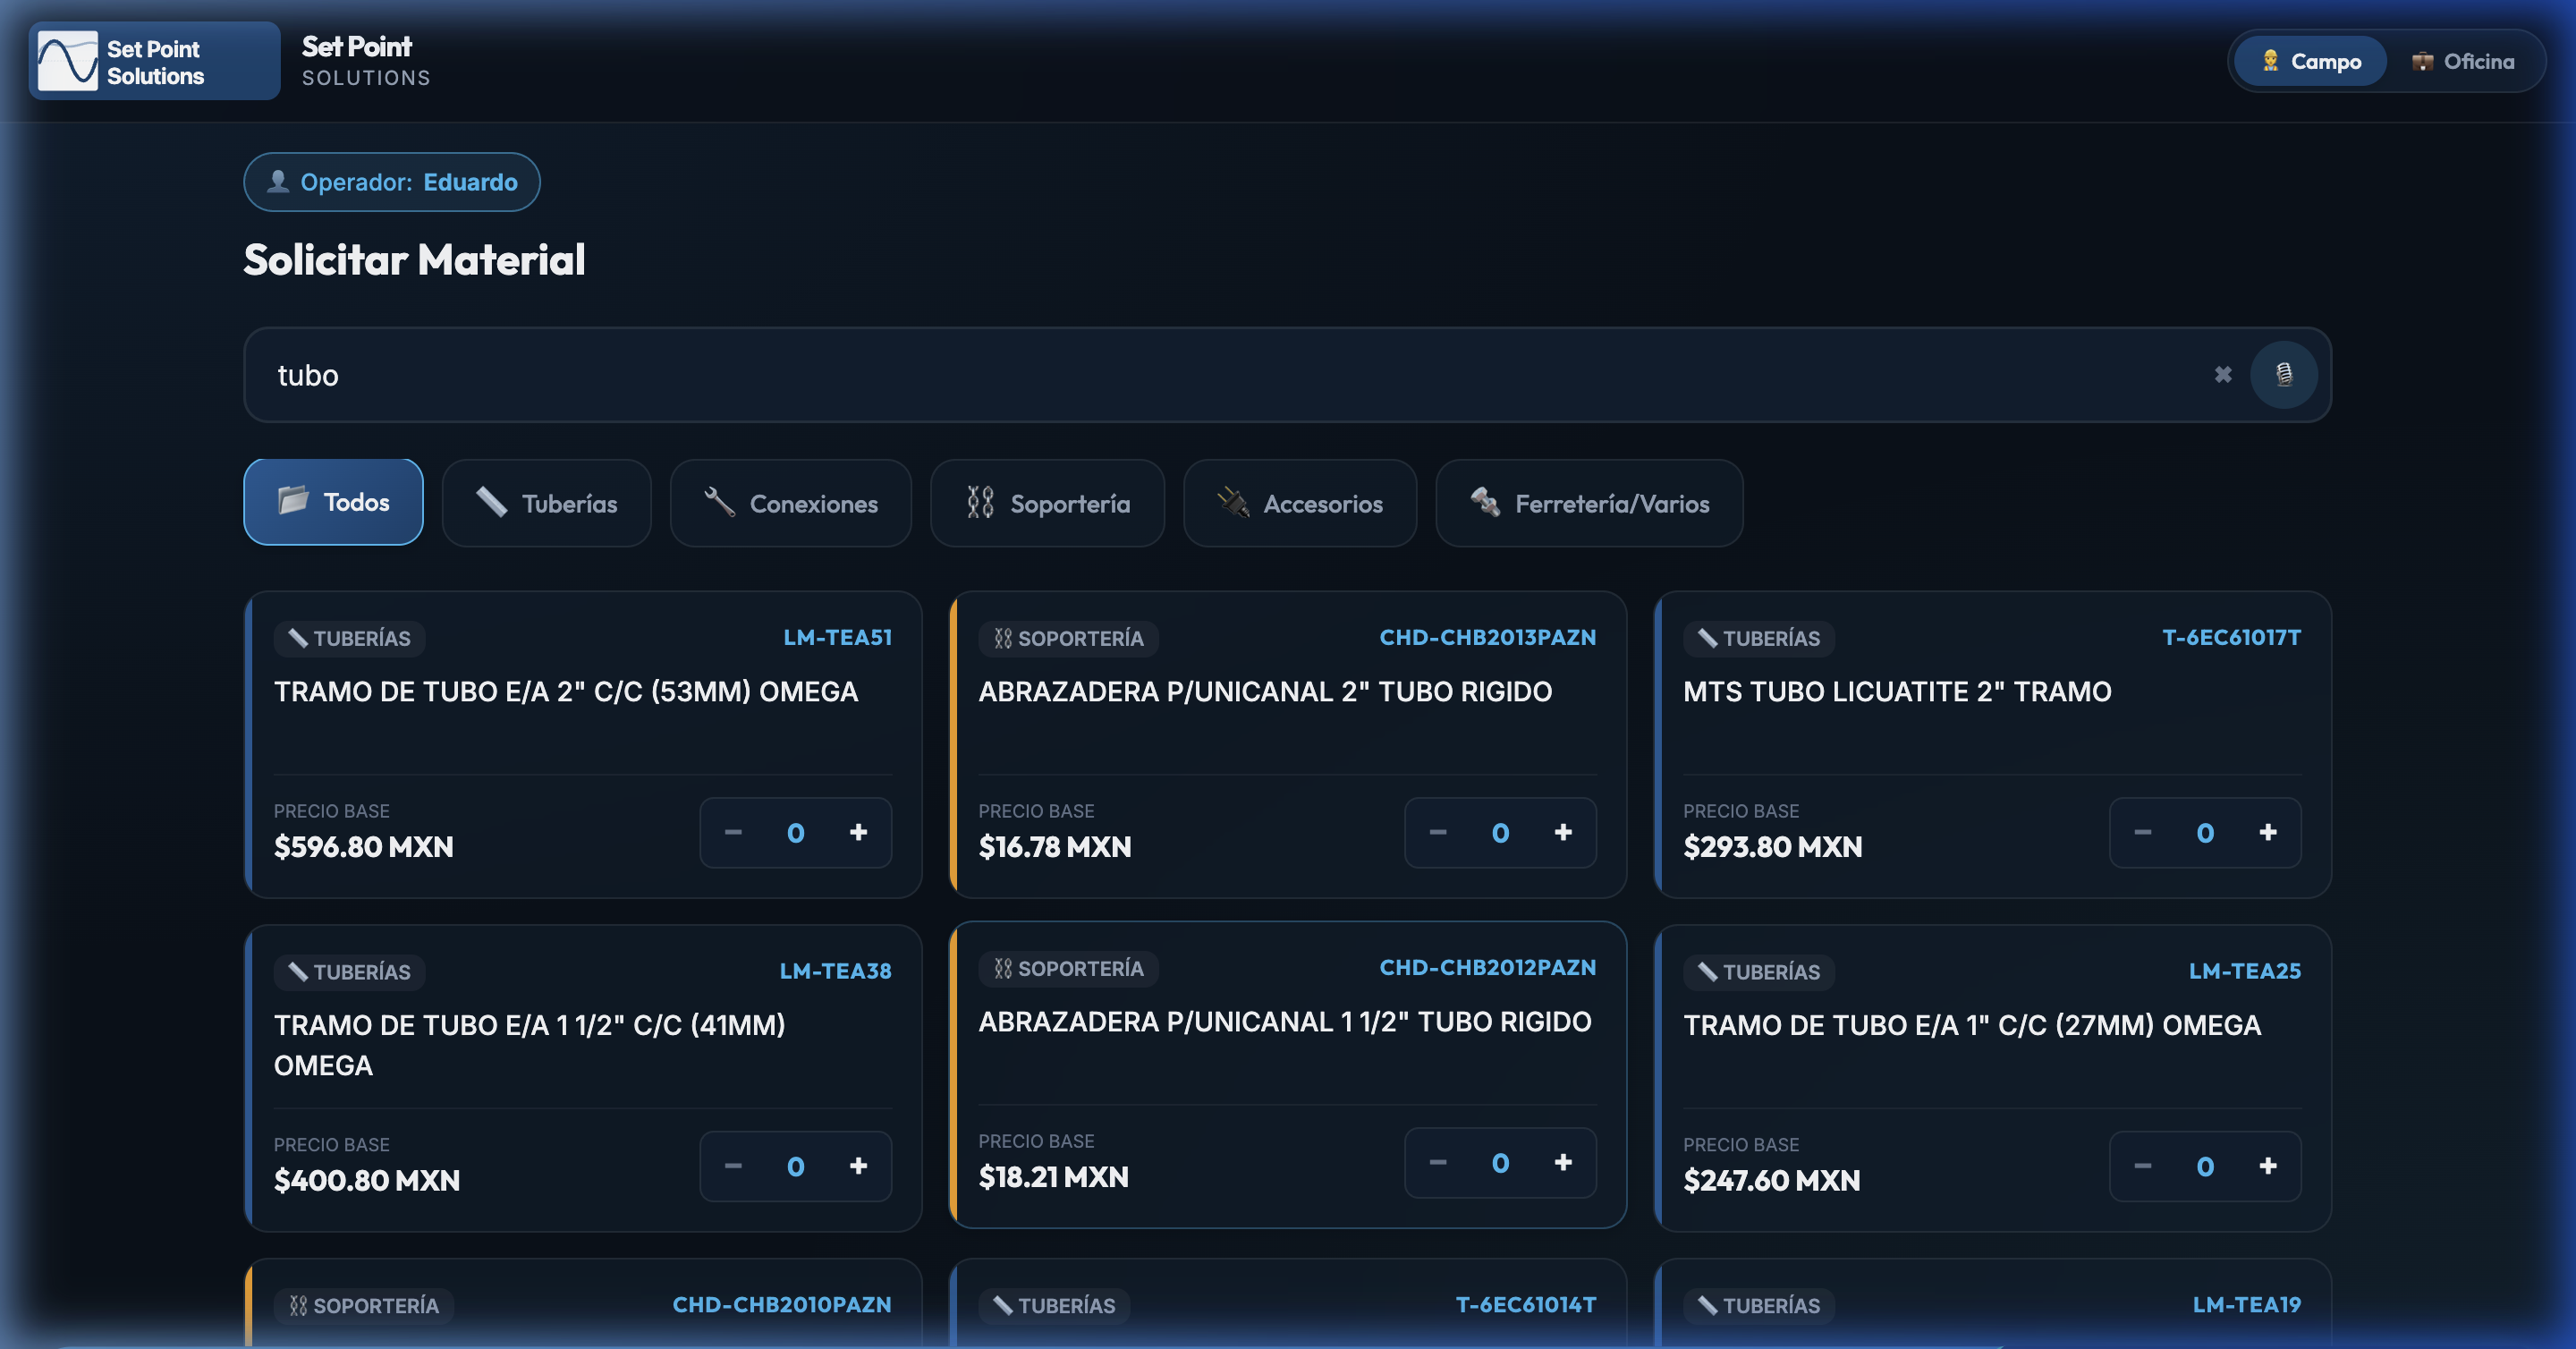Clear the search text with the X icon
This screenshot has height=1349, width=2576.
click(2222, 375)
